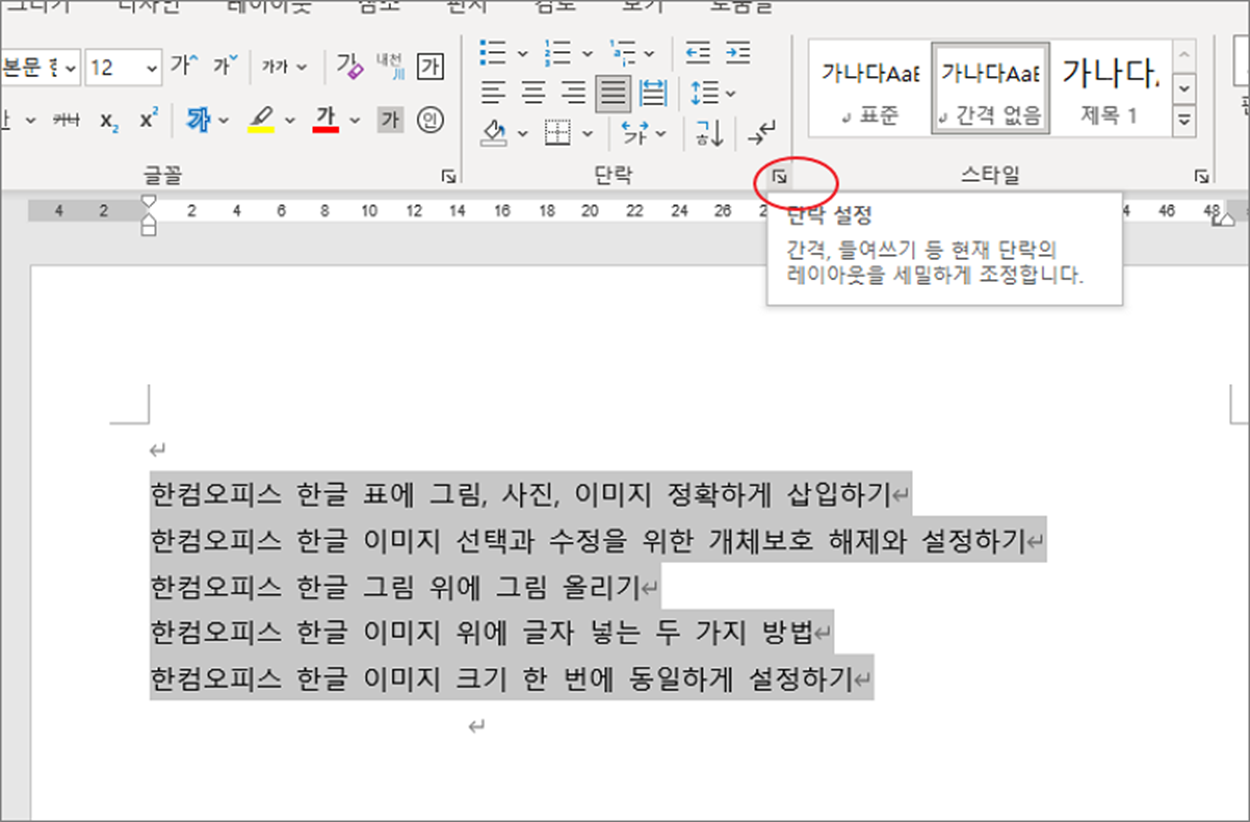Expand the font color dropdown arrow
The width and height of the screenshot is (1250, 822).
pos(355,120)
